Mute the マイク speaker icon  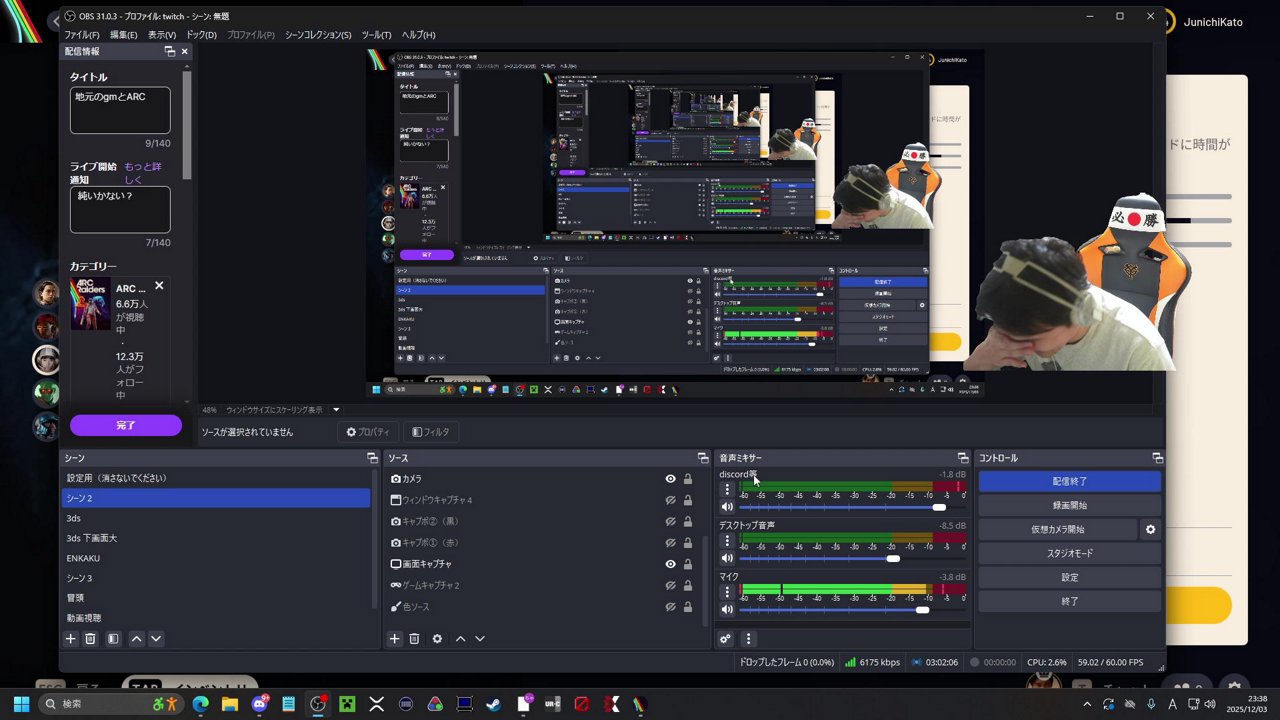point(727,609)
